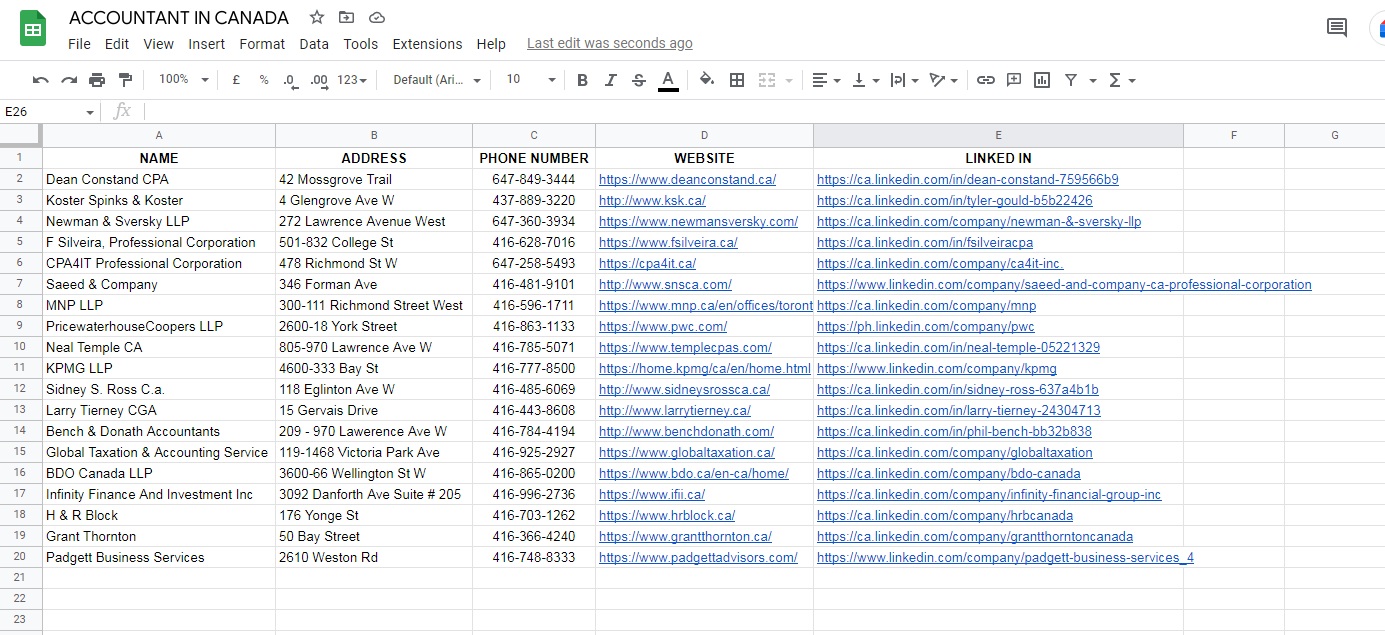
Task: Select column E header
Action: tap(998, 135)
